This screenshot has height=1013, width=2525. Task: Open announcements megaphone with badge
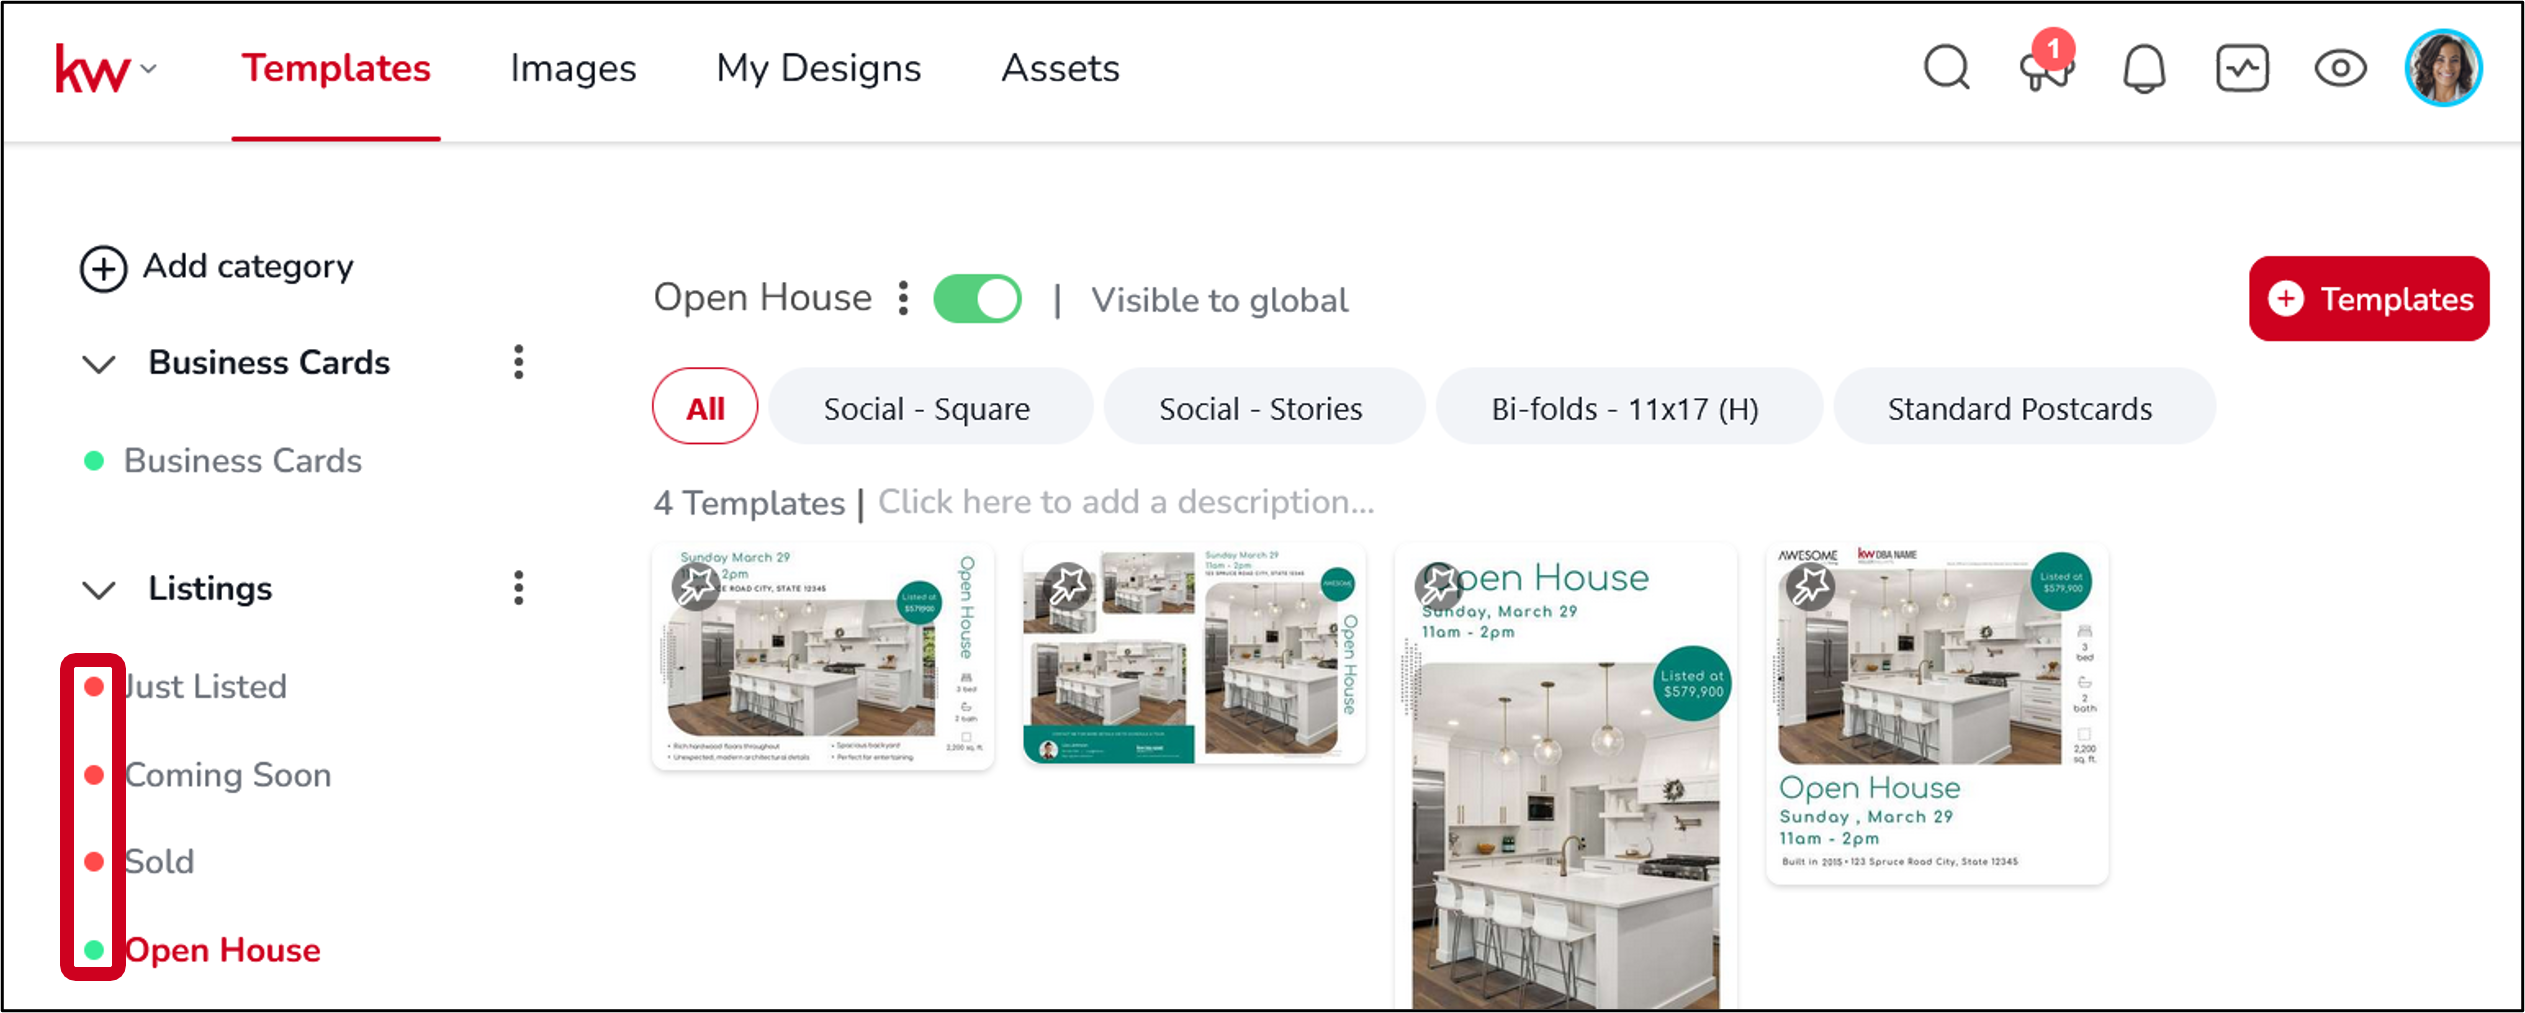tap(2046, 62)
